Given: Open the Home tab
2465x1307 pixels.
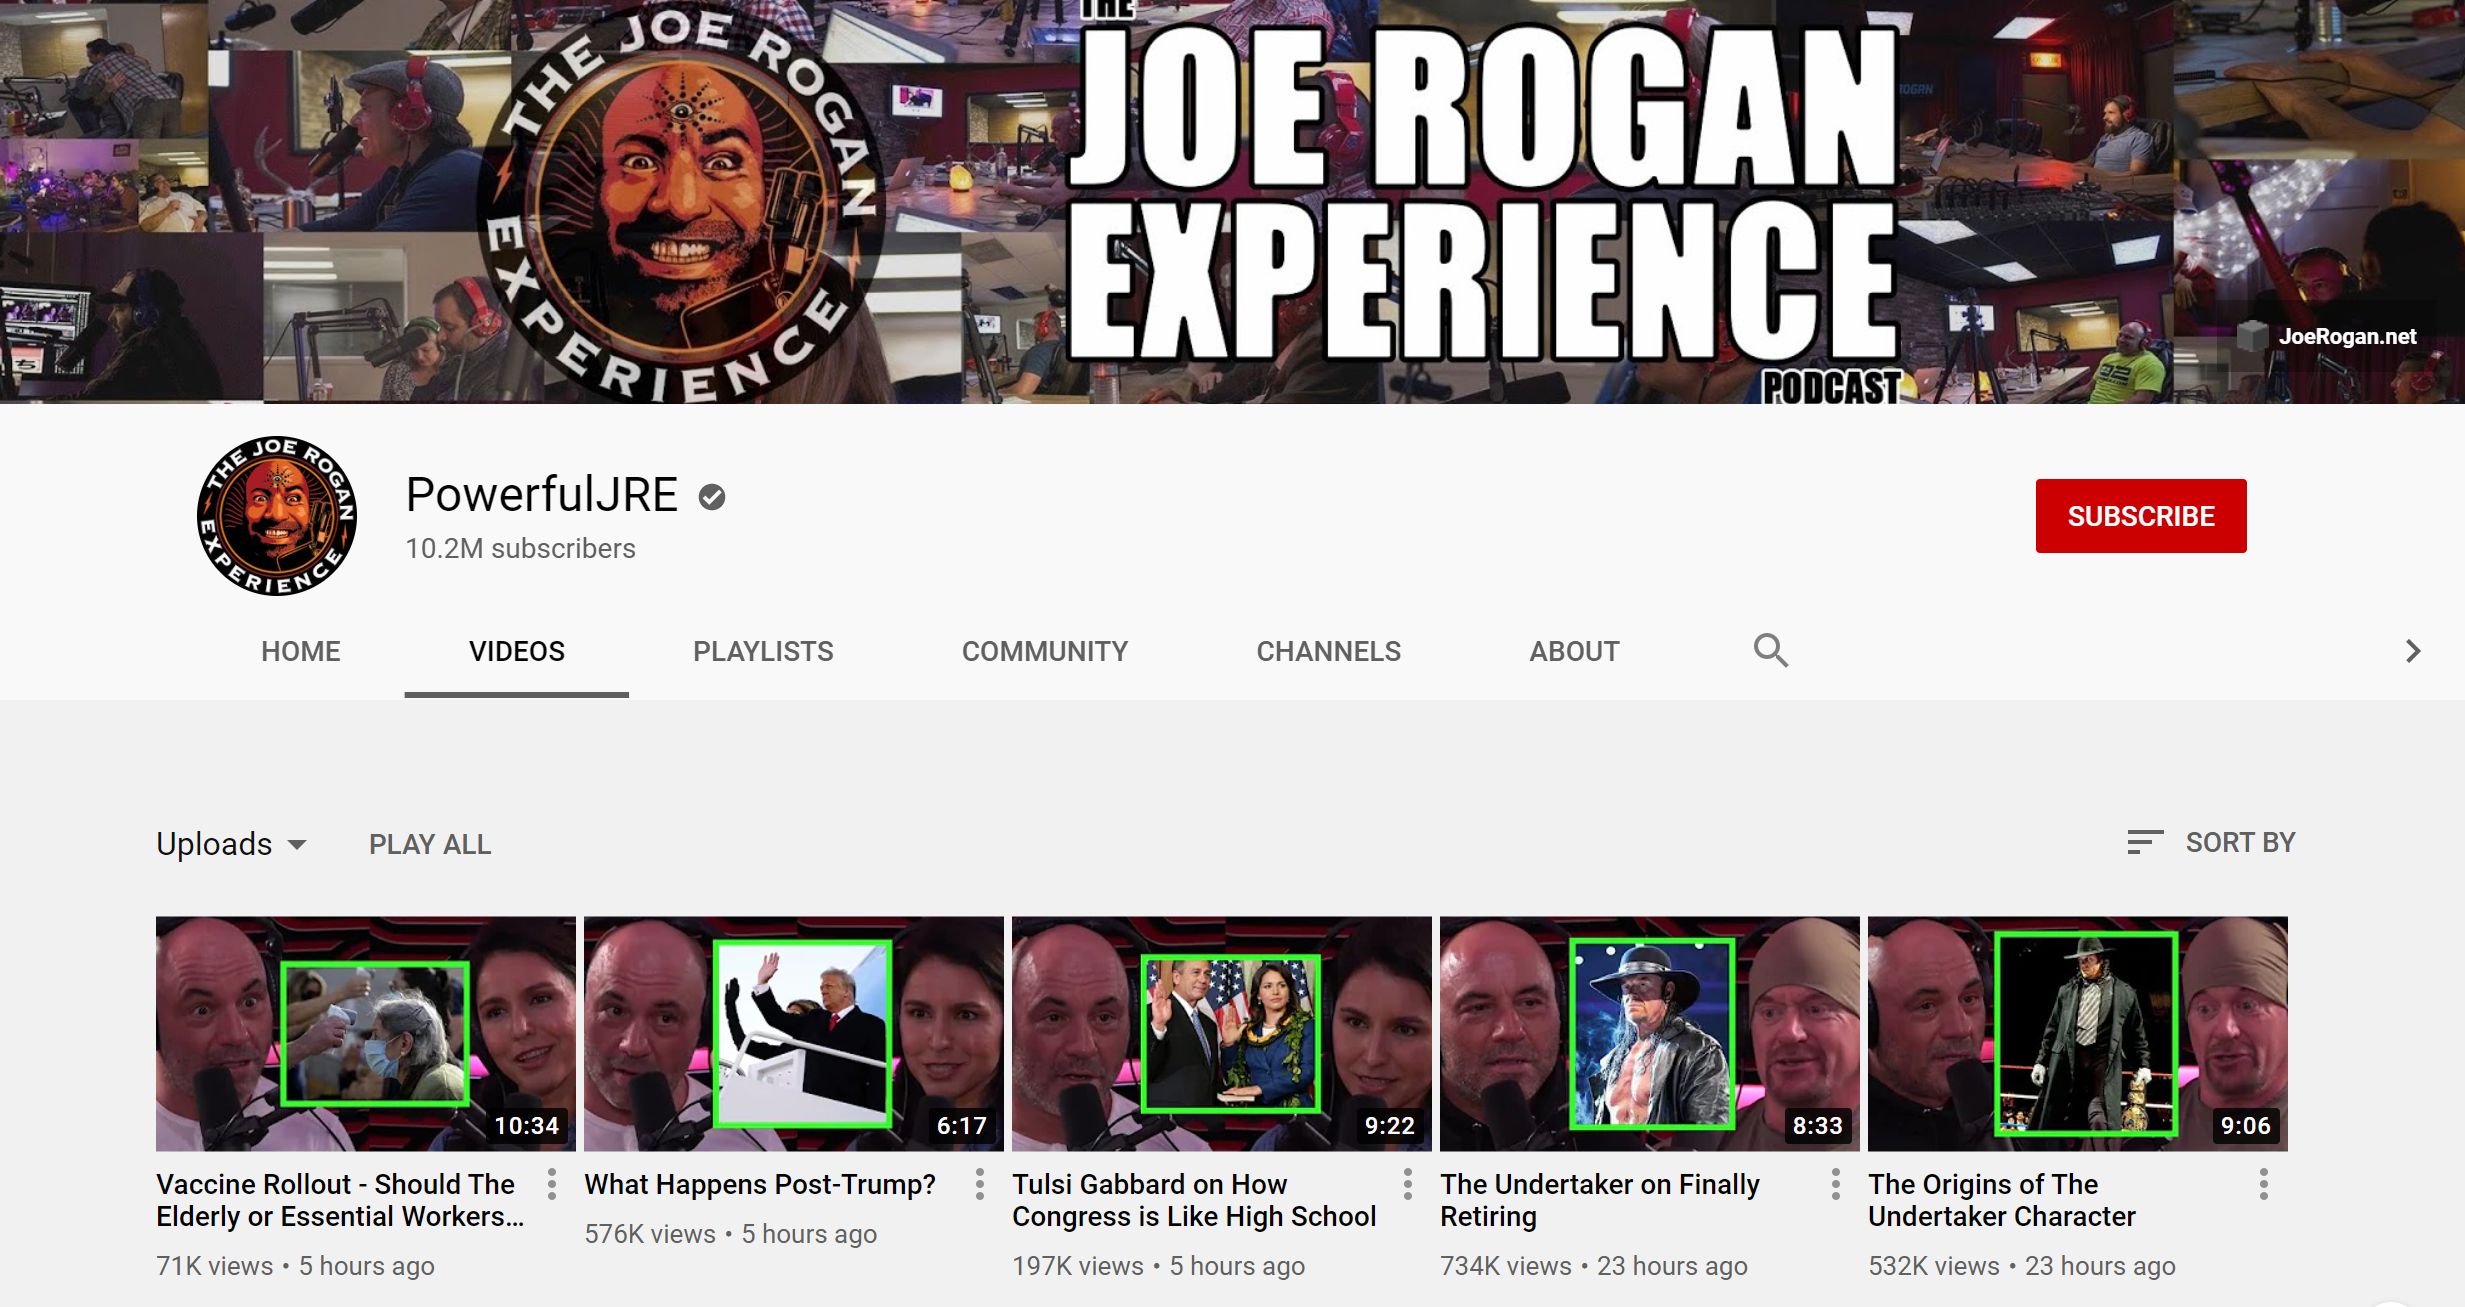Looking at the screenshot, I should coord(301,651).
